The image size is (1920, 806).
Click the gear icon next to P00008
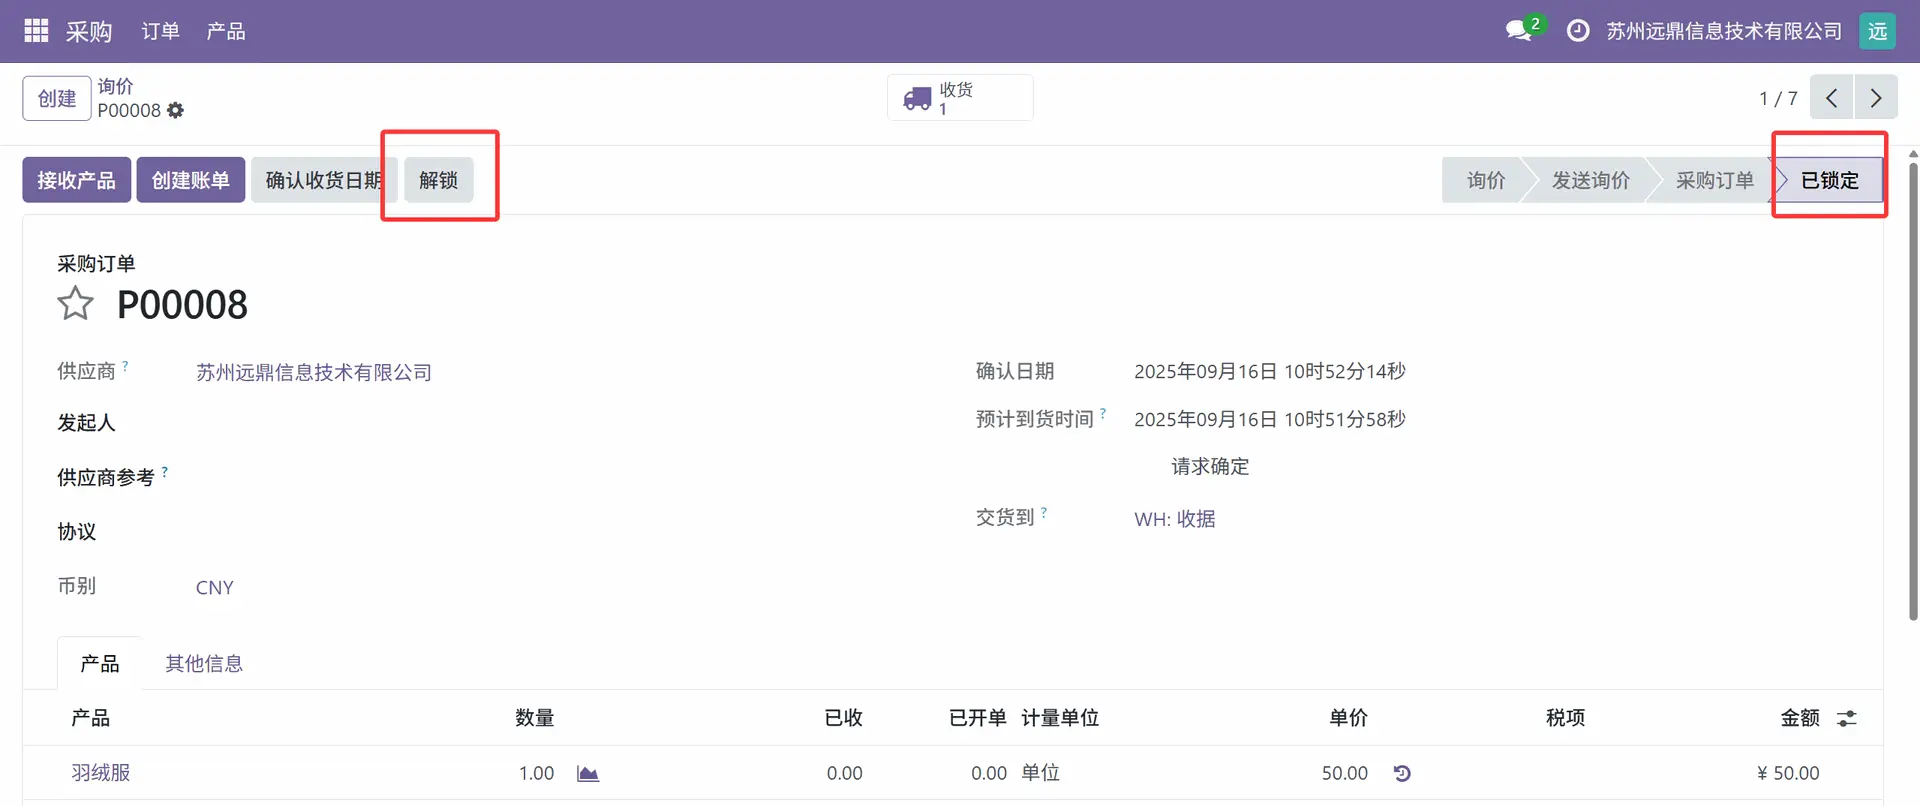176,111
